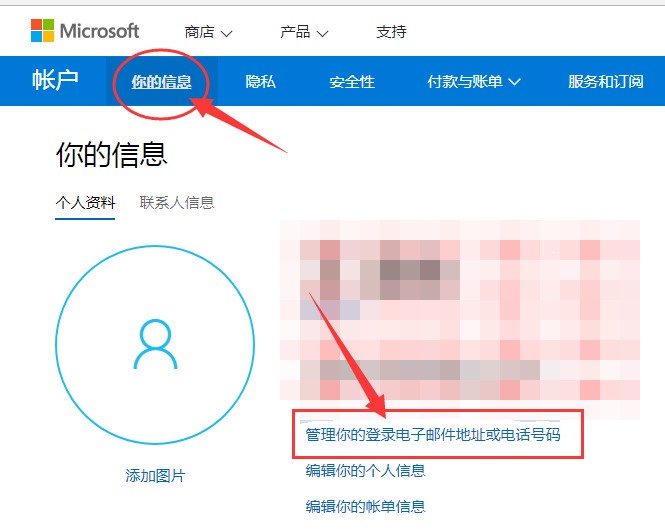Screen dimensions: 665x532
Task: Open 编辑你的个人信息 link
Action: [366, 470]
